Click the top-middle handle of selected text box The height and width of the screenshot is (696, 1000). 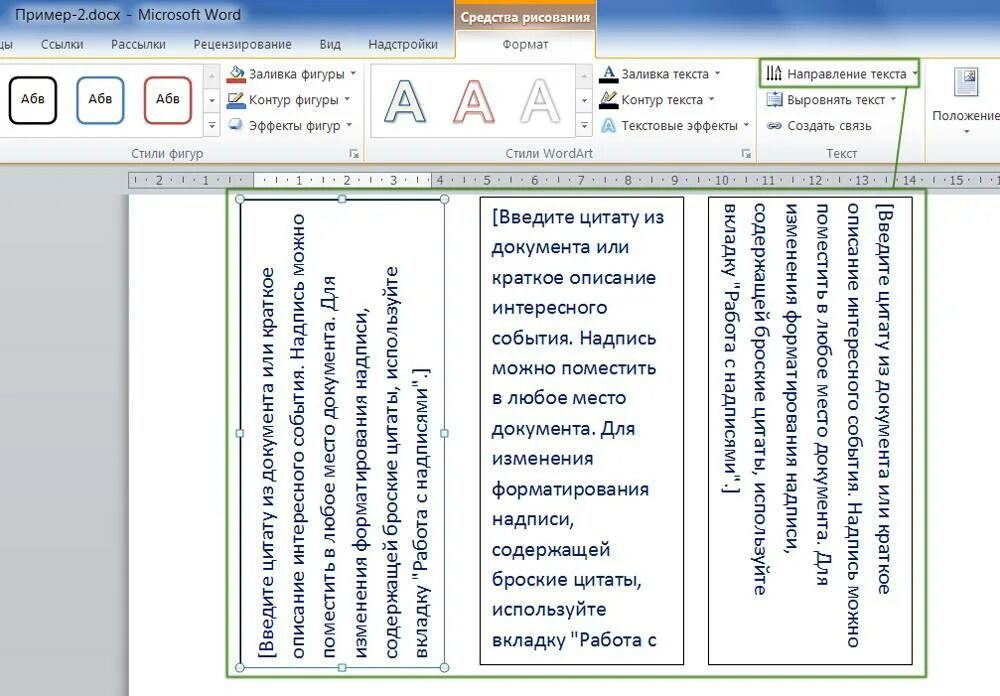point(342,200)
